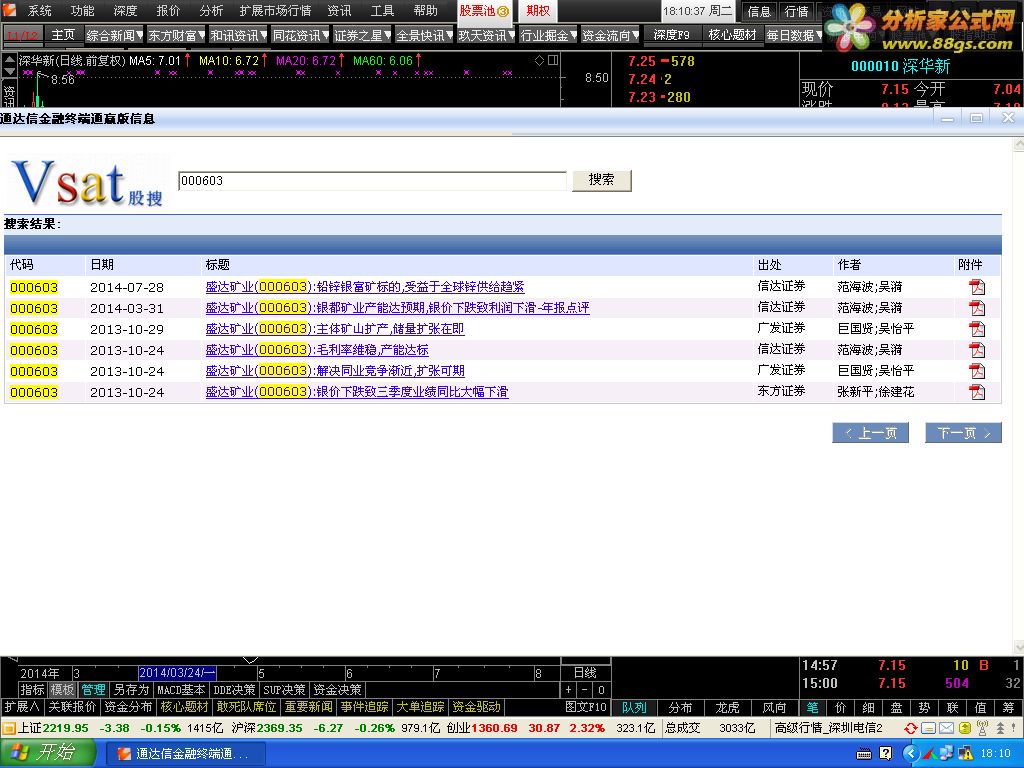Click the message card icon in status bar
The width and height of the screenshot is (1024, 768).
[928, 728]
